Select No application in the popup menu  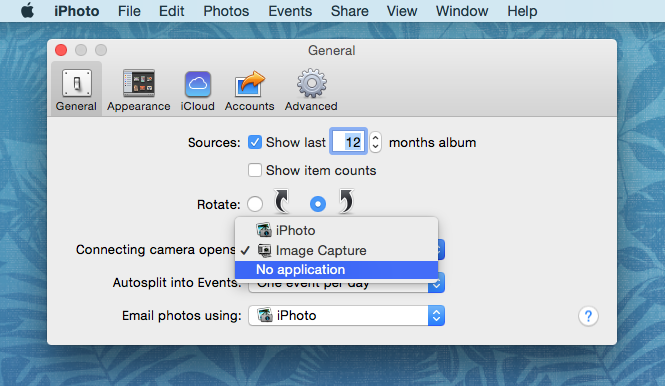click(336, 270)
